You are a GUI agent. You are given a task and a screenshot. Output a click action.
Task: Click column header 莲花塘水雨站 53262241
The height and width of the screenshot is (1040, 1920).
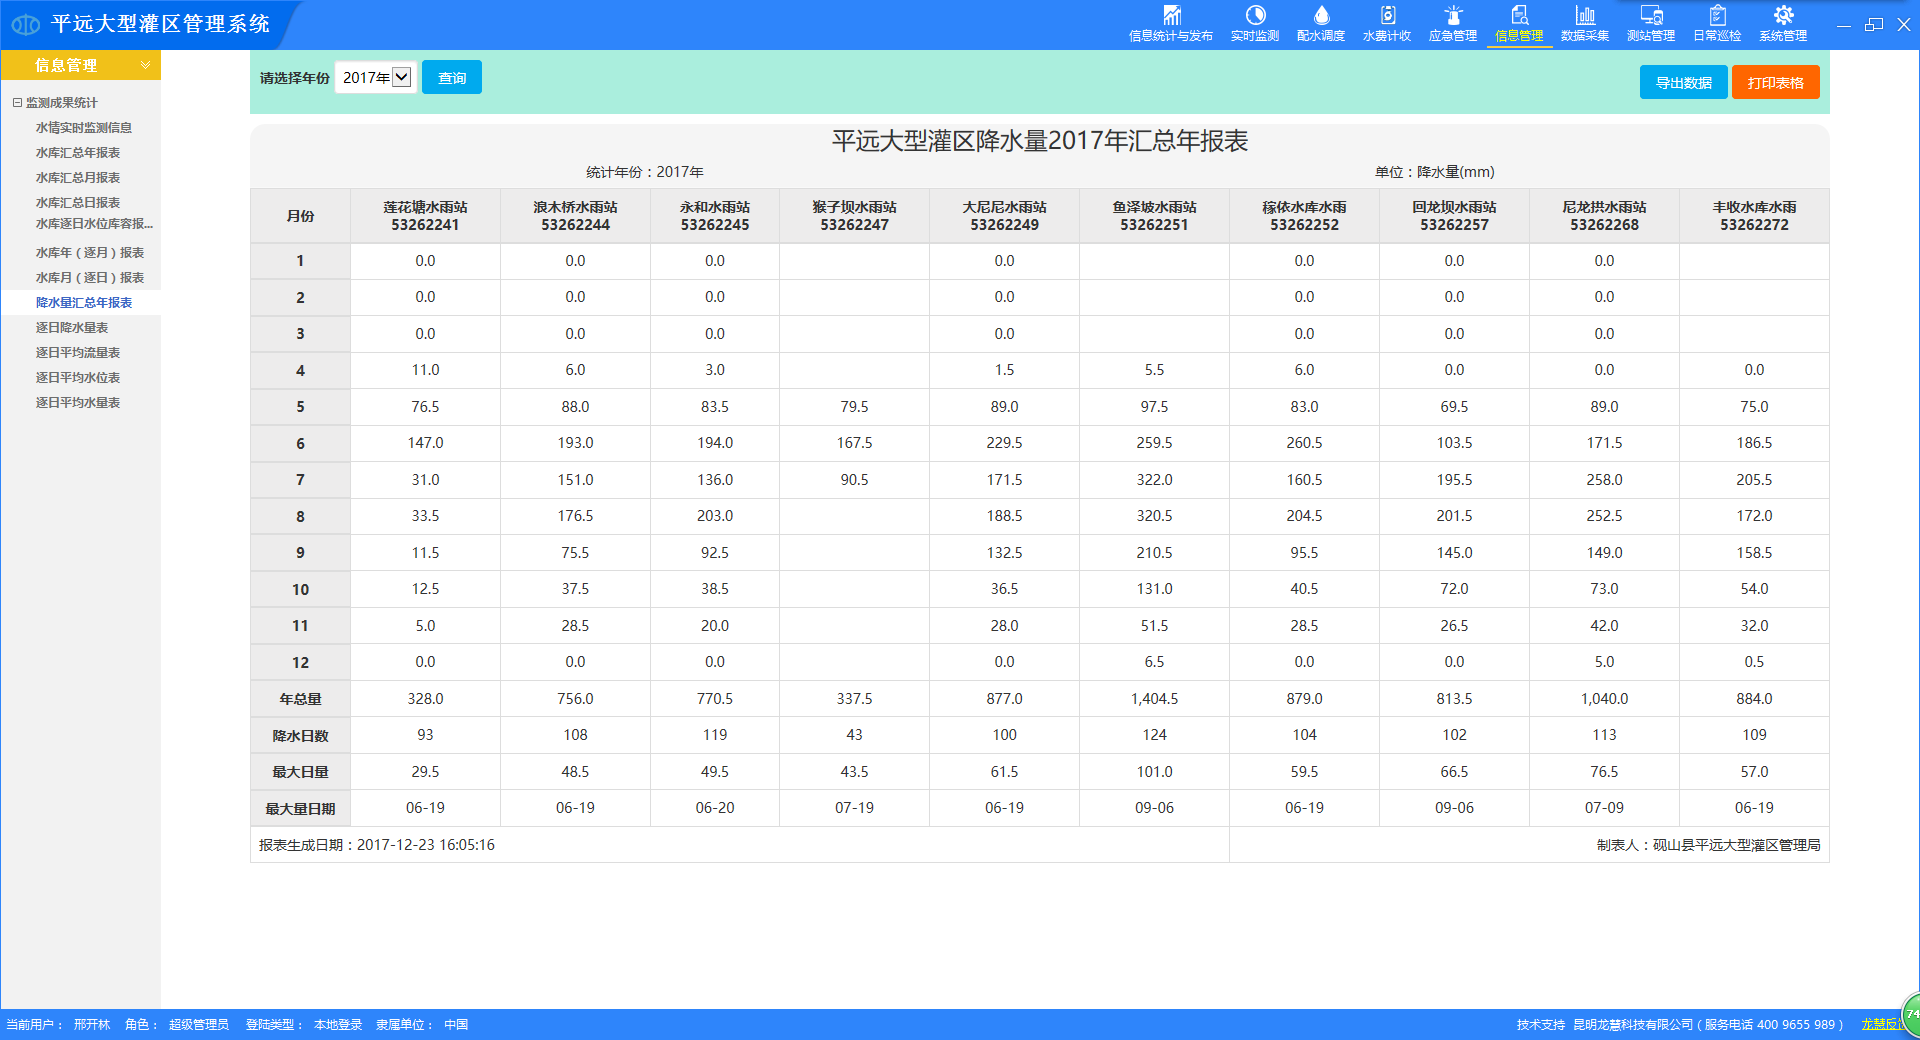425,216
